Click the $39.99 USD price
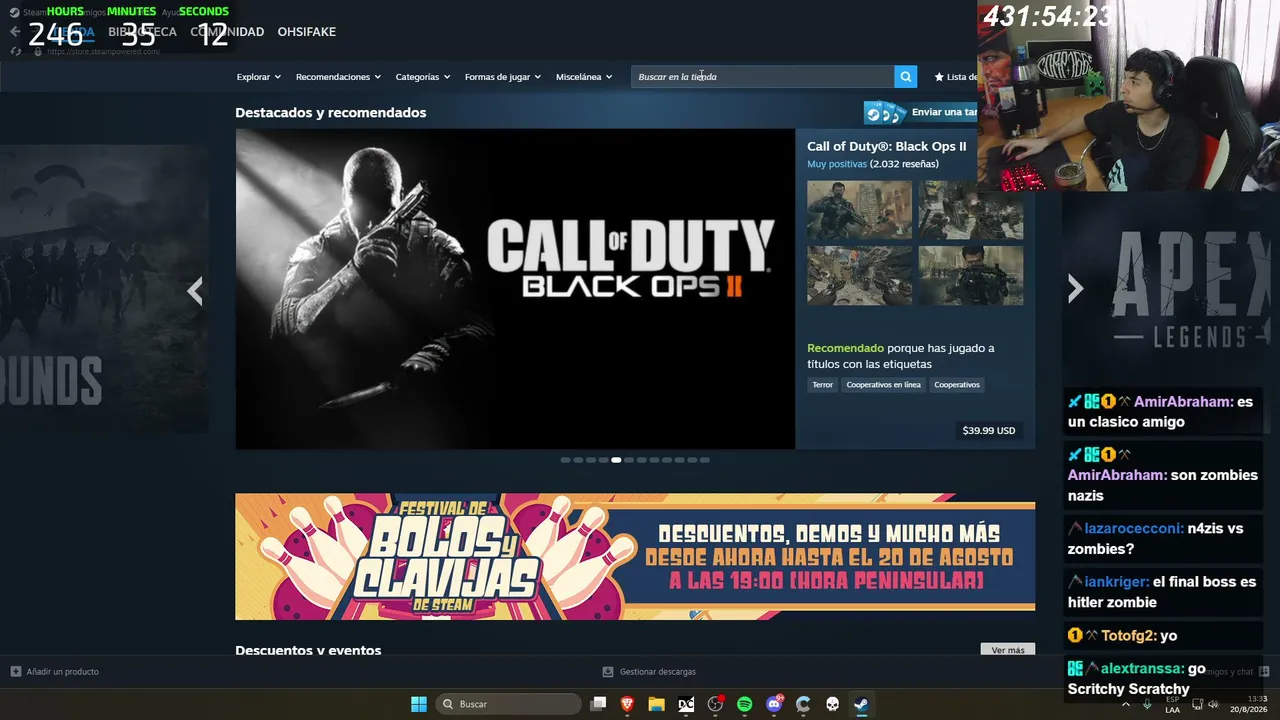This screenshot has width=1280, height=720. tap(988, 431)
